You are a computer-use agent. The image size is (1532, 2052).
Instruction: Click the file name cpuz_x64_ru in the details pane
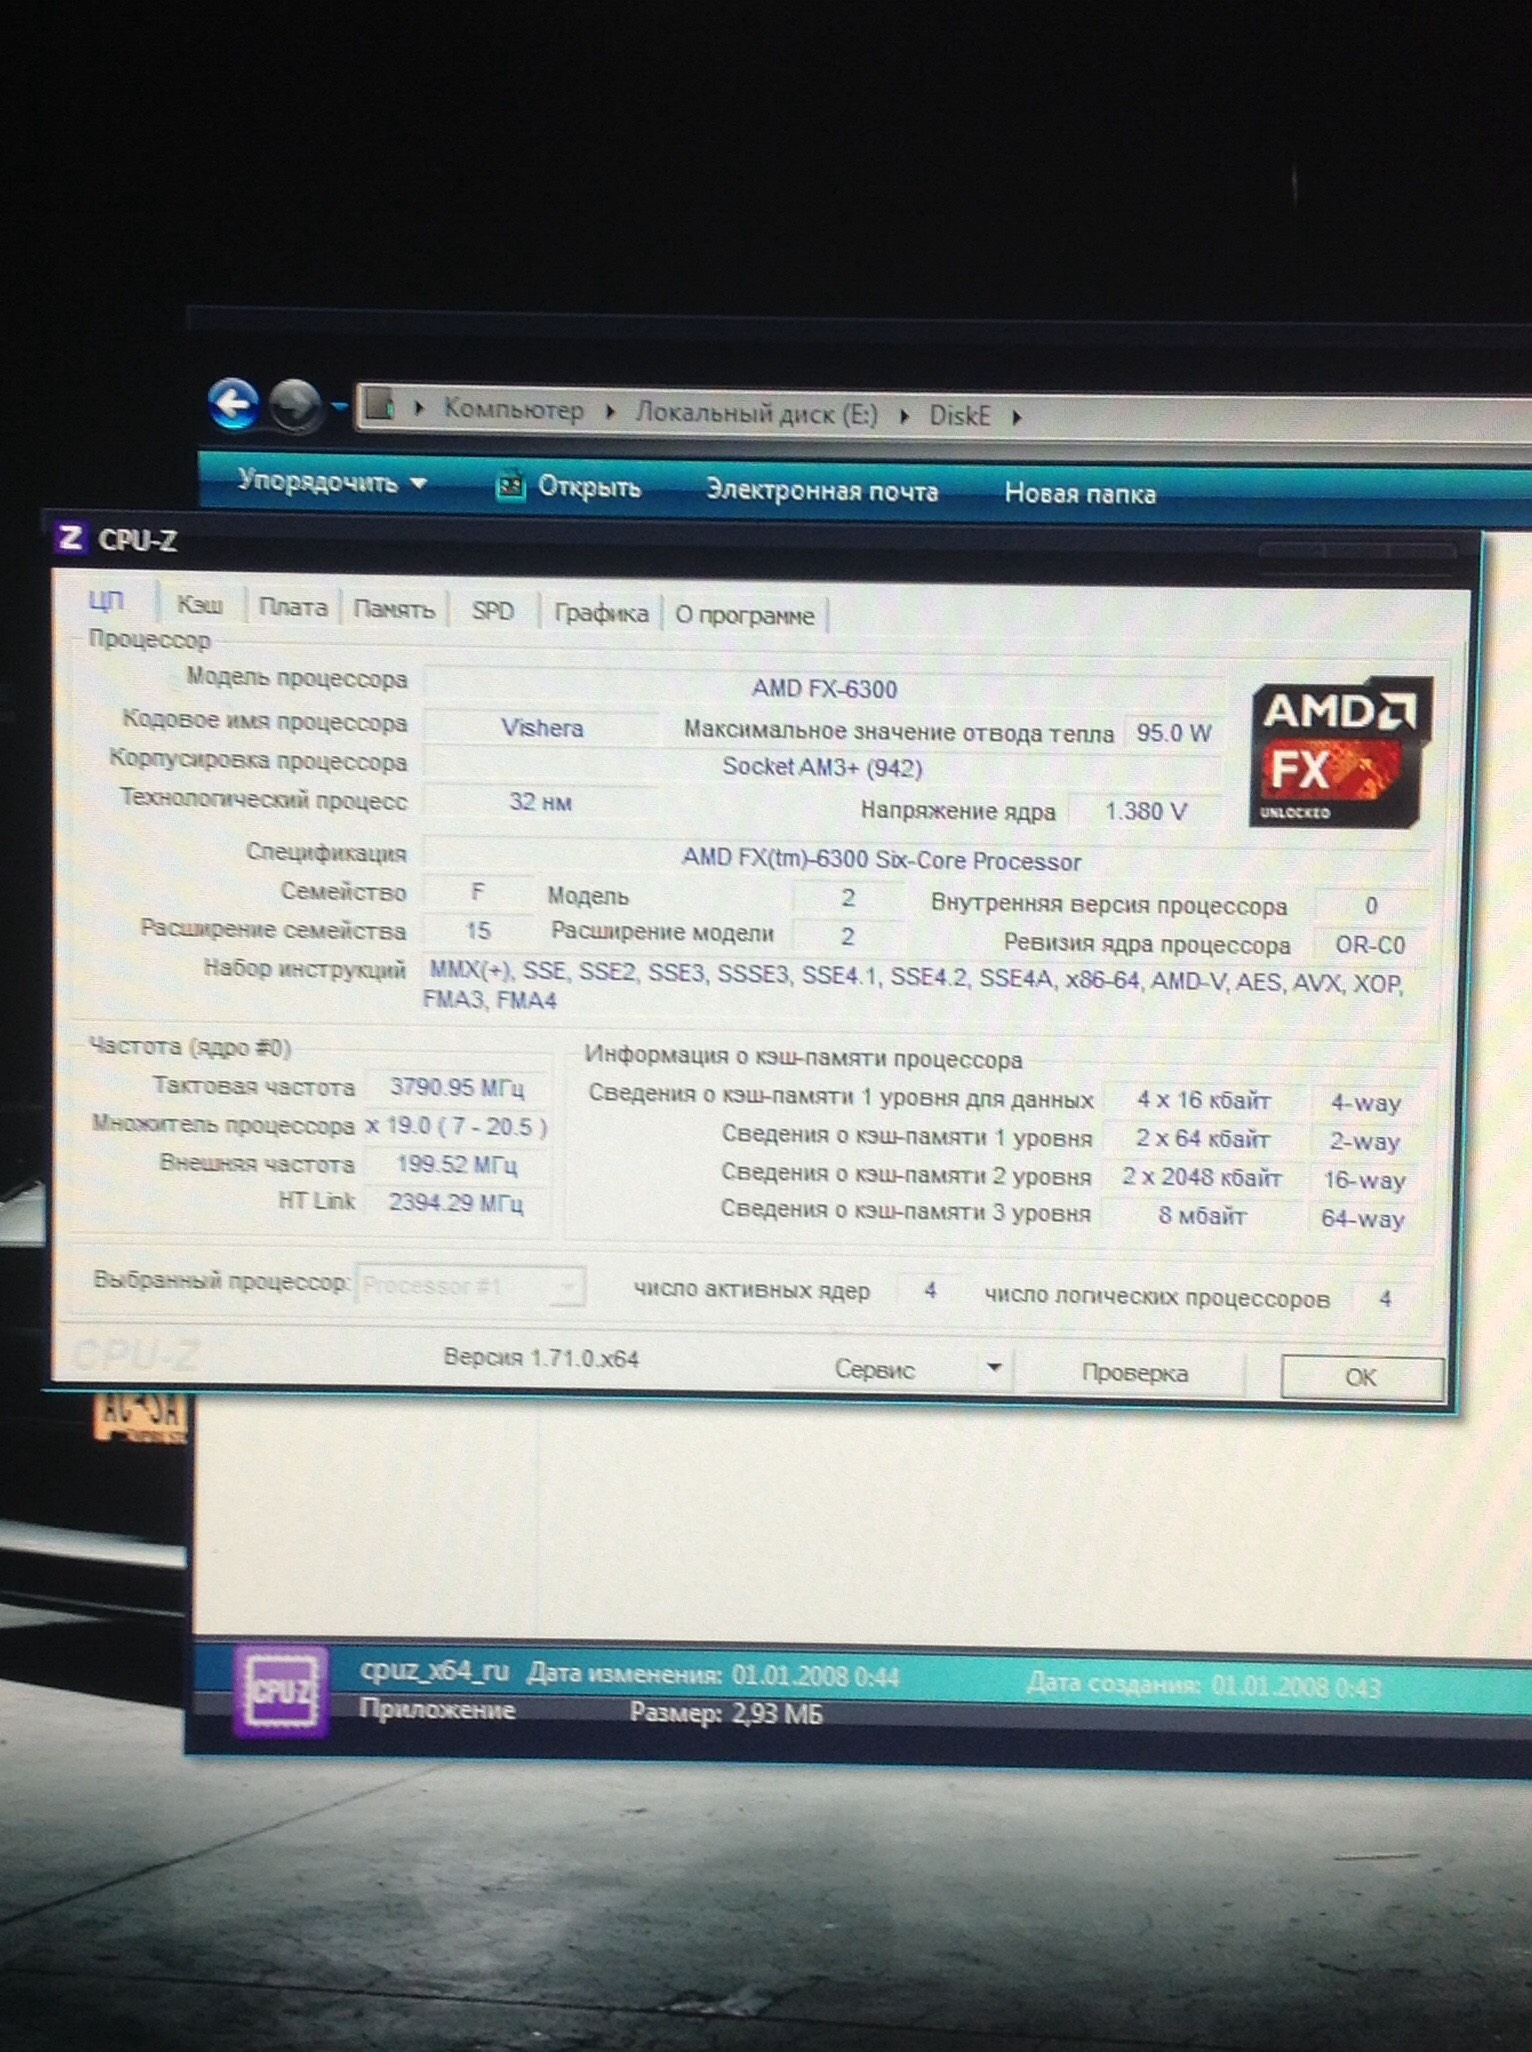coord(434,1671)
